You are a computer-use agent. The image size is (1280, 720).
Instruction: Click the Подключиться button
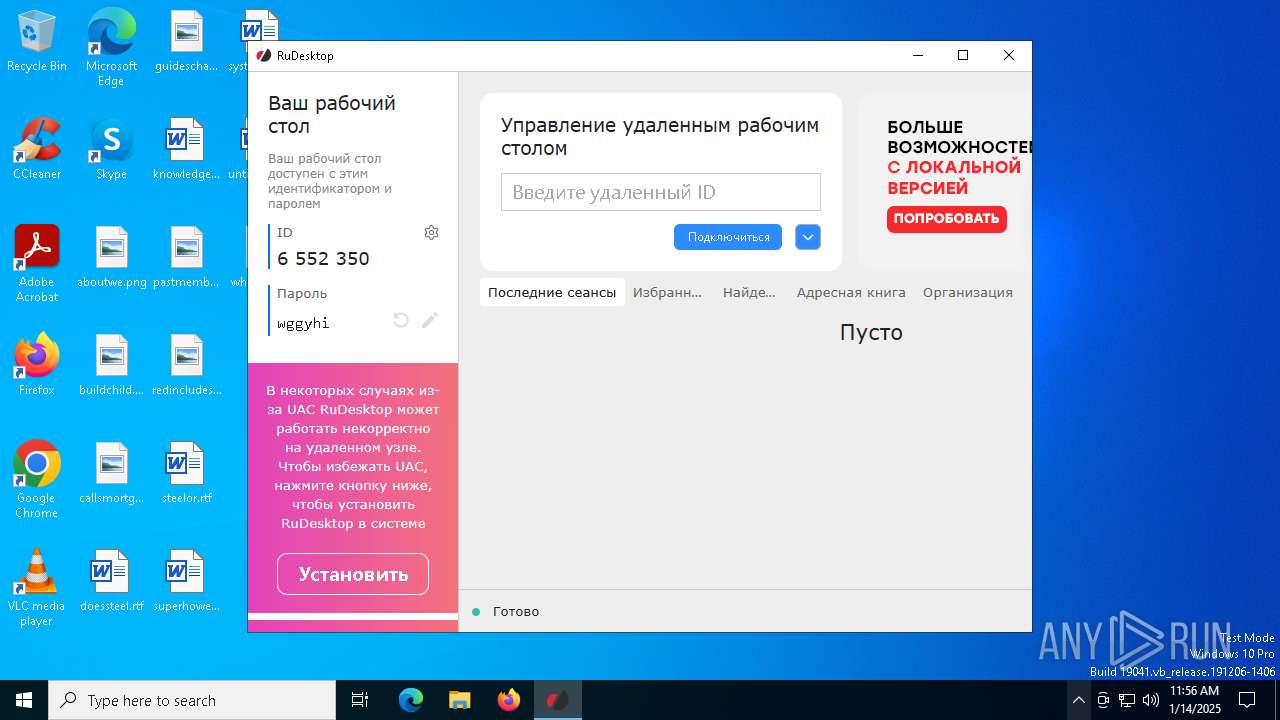[728, 237]
